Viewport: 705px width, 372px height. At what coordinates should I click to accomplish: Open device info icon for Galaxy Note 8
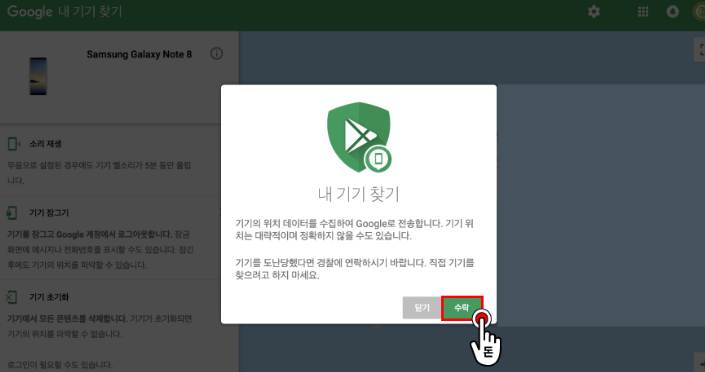coord(217,54)
